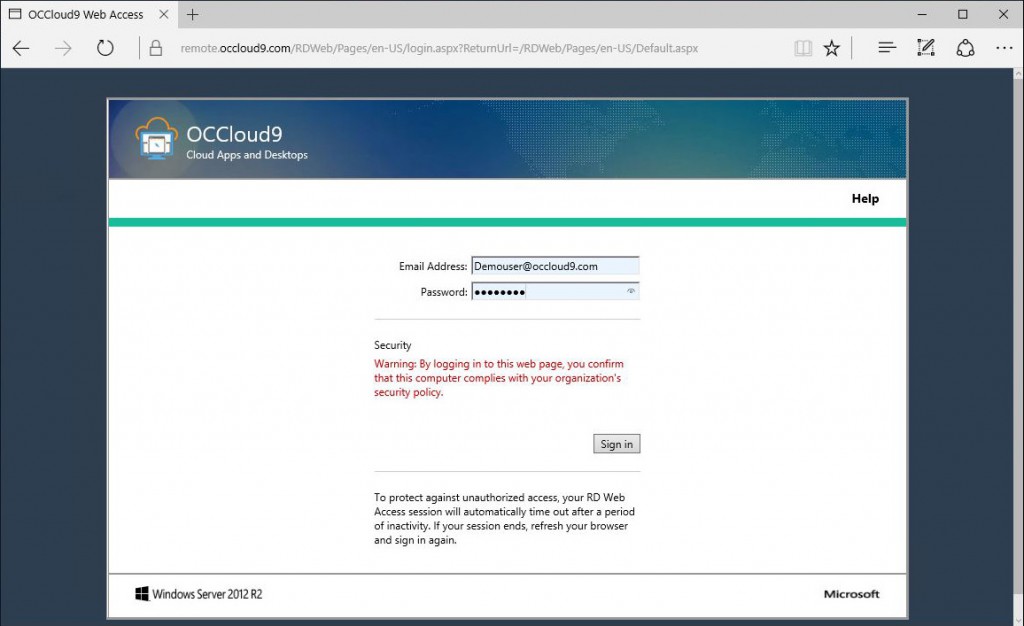The height and width of the screenshot is (626, 1024).
Task: Click the Microsoft logo text in footer
Action: point(852,594)
